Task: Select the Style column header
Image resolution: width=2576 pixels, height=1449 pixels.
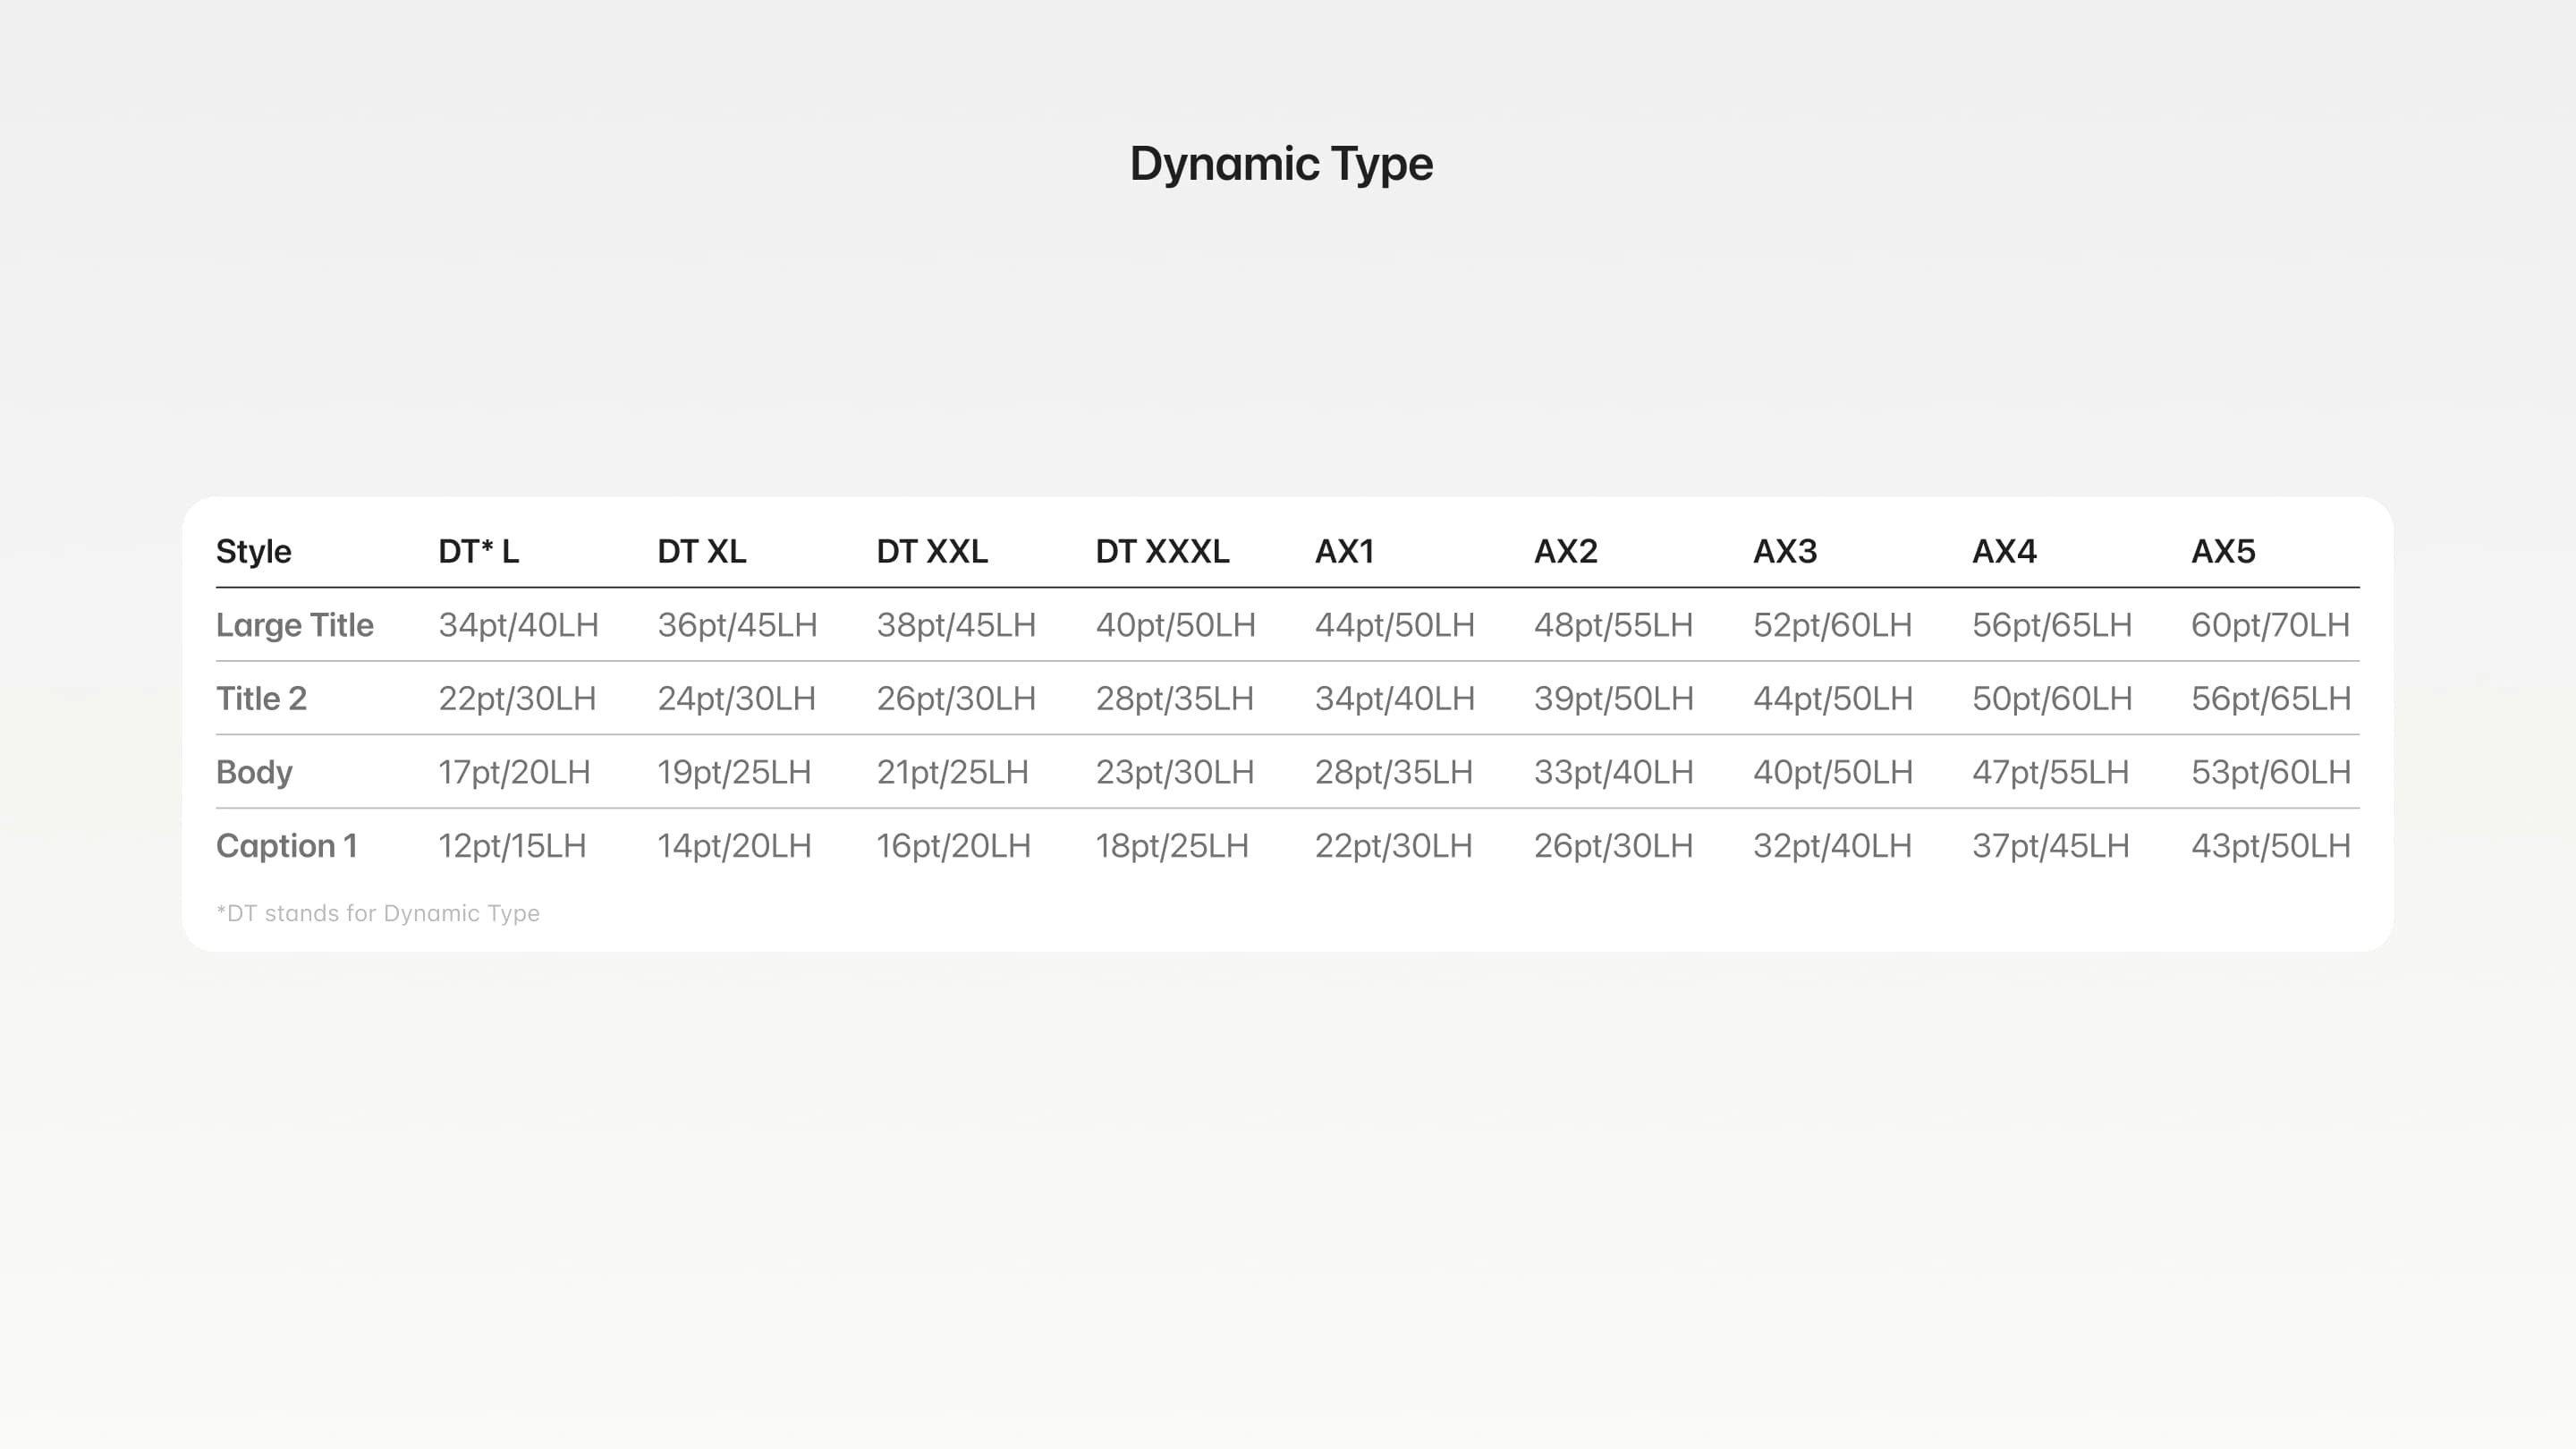Action: 254,551
